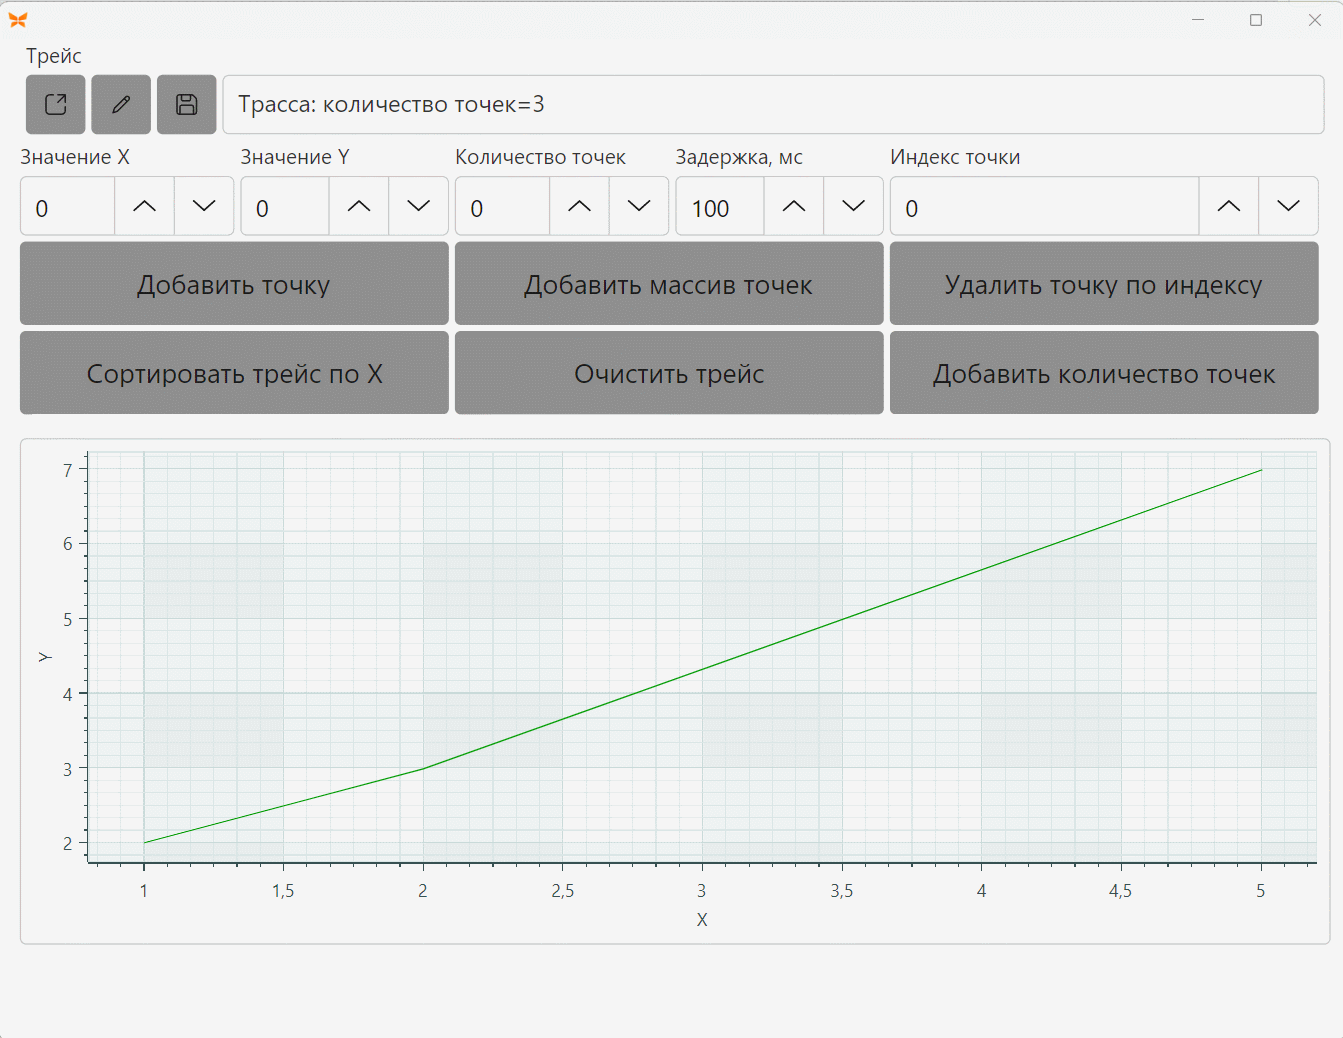Increase the Индекс точки value
This screenshot has height=1038, width=1343.
coord(1229,206)
